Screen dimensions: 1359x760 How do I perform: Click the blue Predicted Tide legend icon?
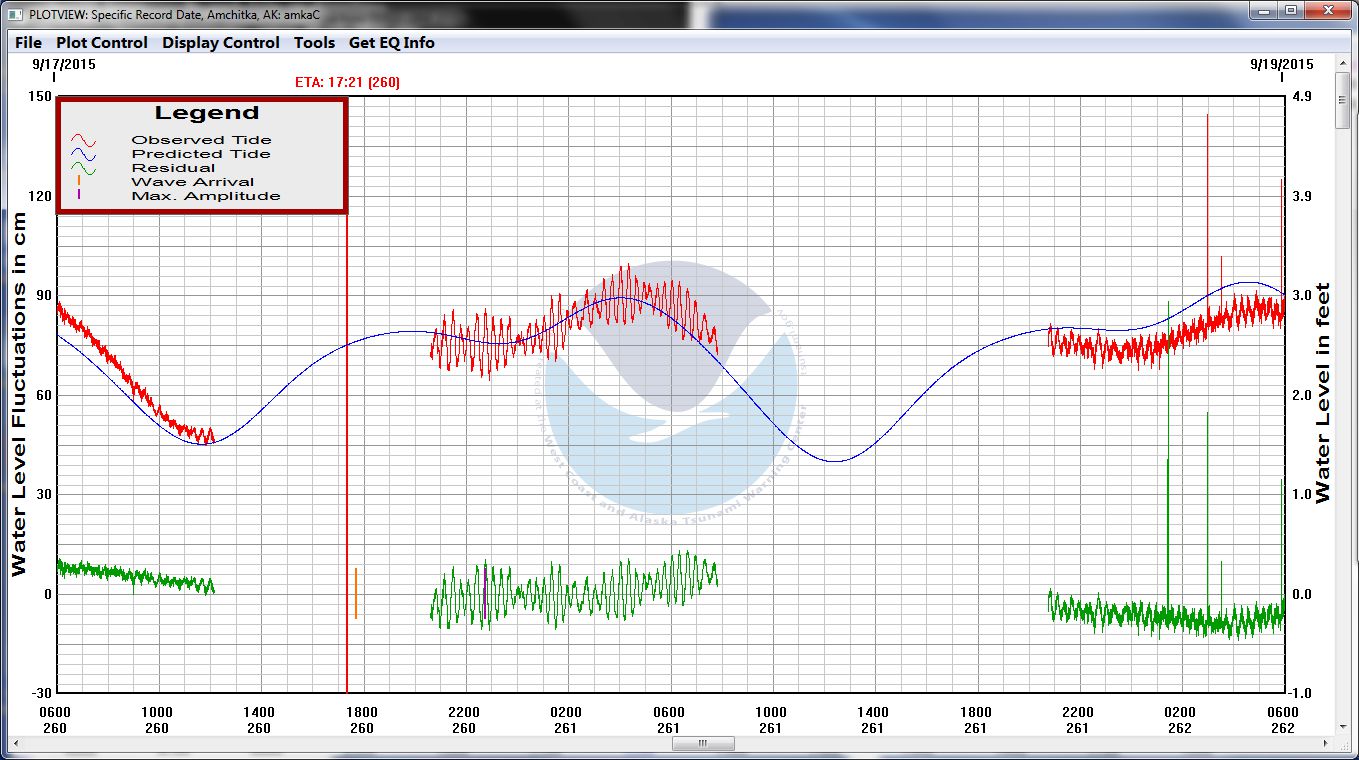(x=82, y=154)
